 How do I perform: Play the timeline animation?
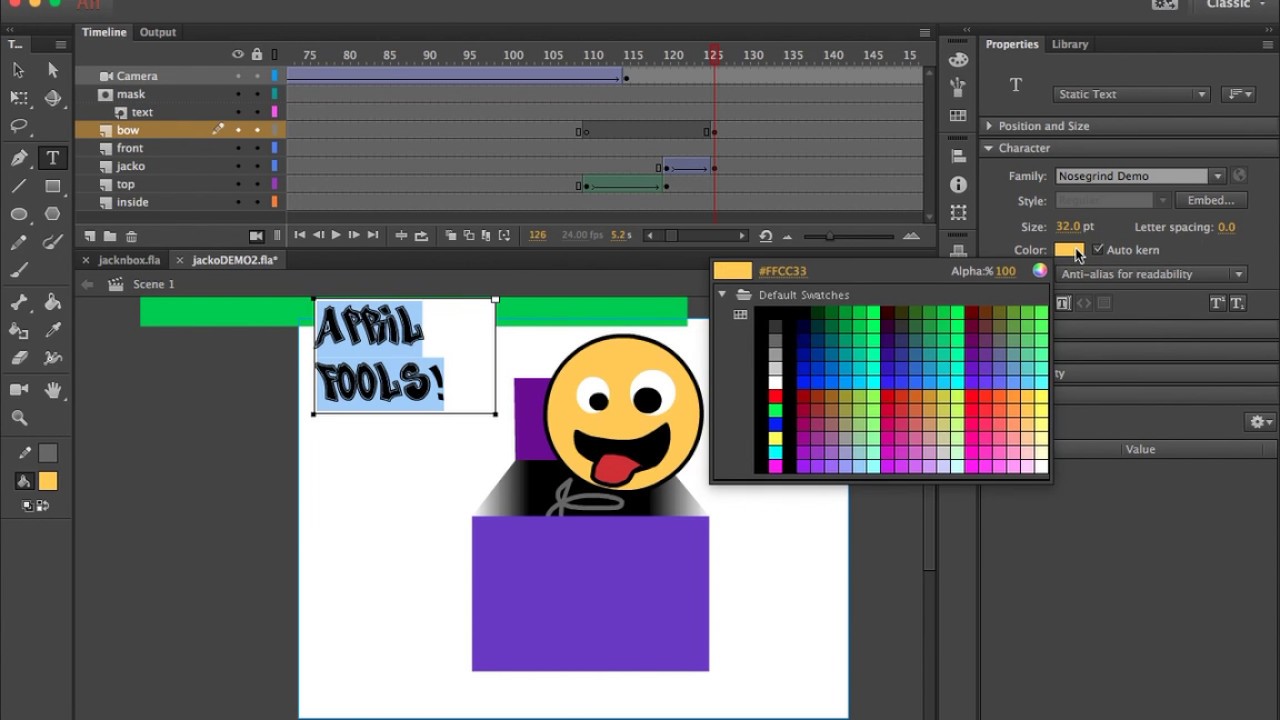(336, 235)
